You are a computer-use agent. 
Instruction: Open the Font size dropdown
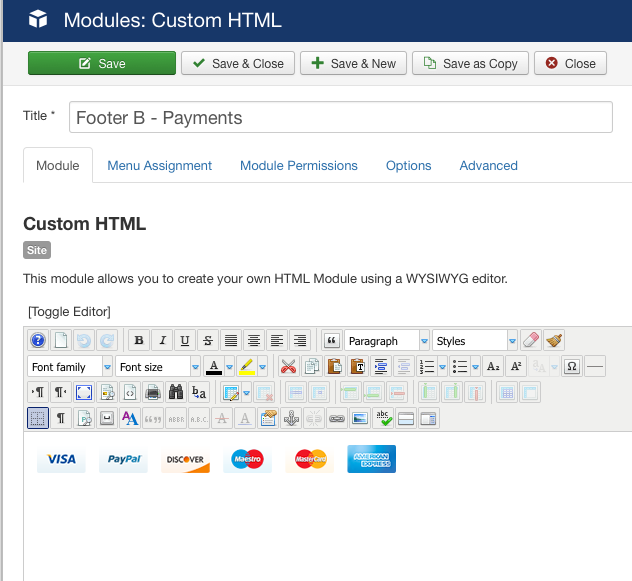158,367
